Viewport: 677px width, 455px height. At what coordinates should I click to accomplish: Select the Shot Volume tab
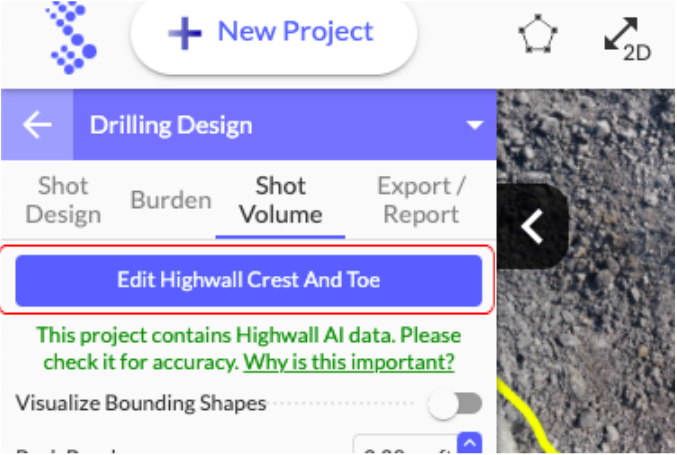point(281,200)
